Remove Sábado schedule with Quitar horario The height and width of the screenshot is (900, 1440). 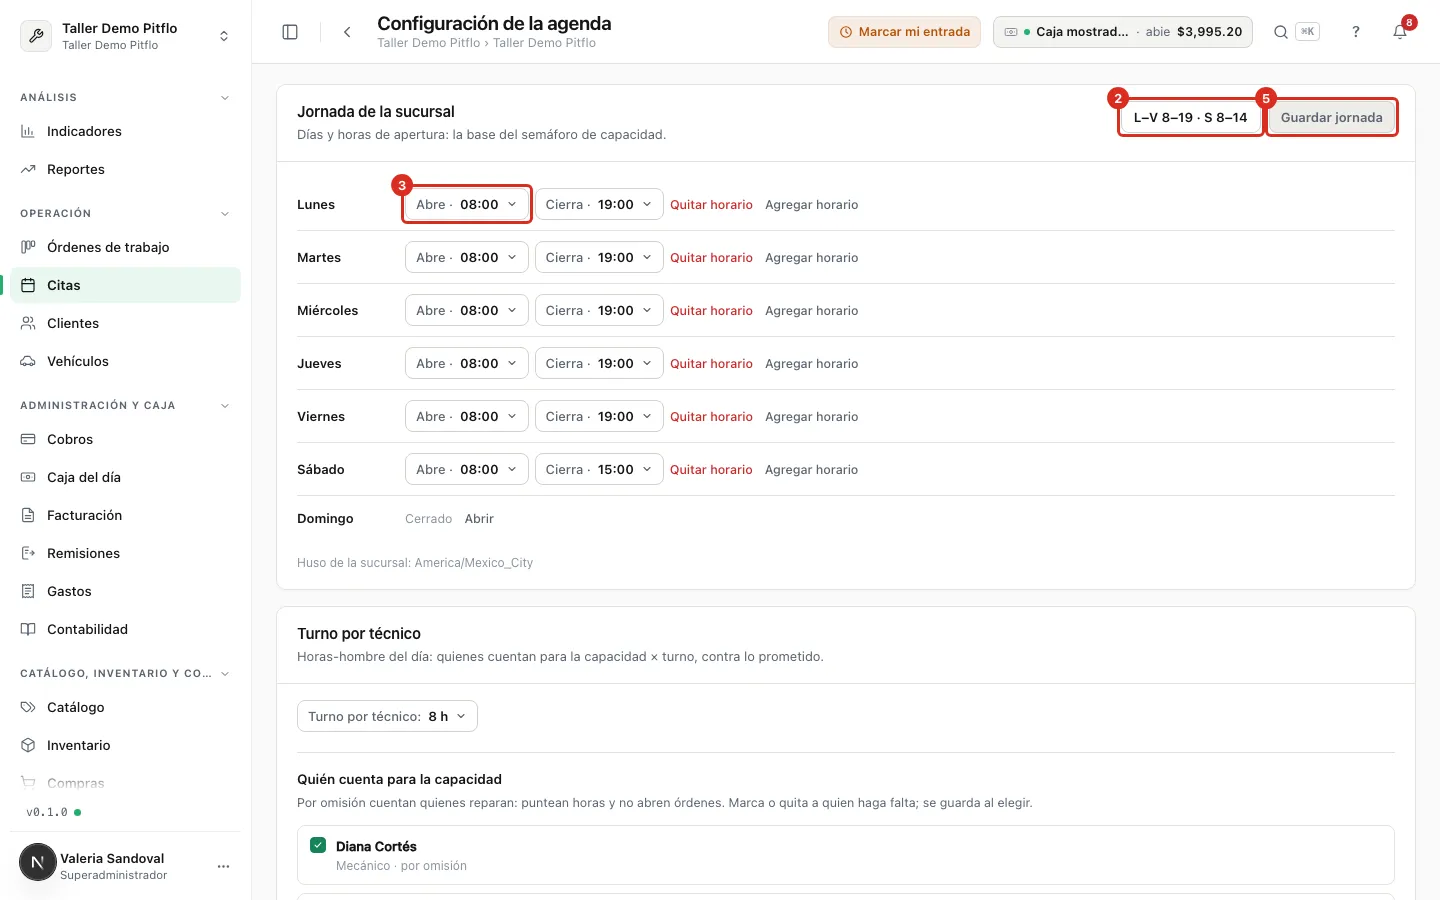[x=711, y=469]
